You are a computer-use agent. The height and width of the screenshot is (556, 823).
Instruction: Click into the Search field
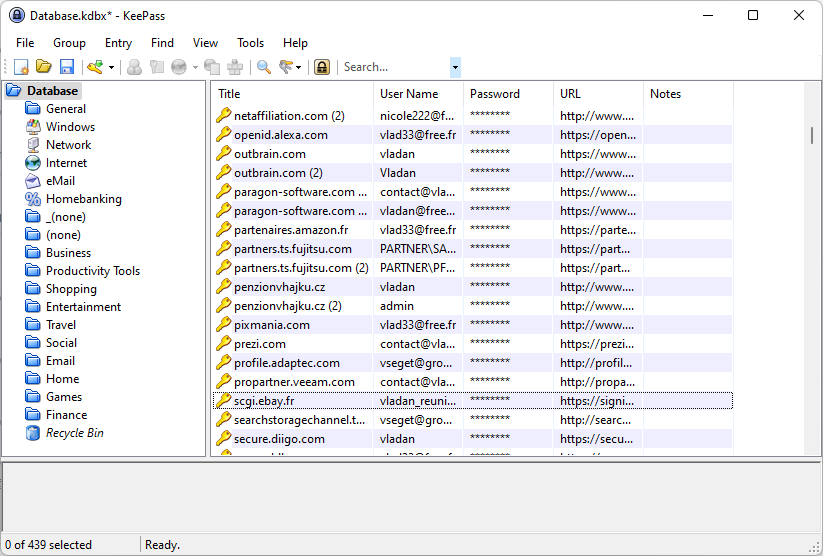[396, 67]
